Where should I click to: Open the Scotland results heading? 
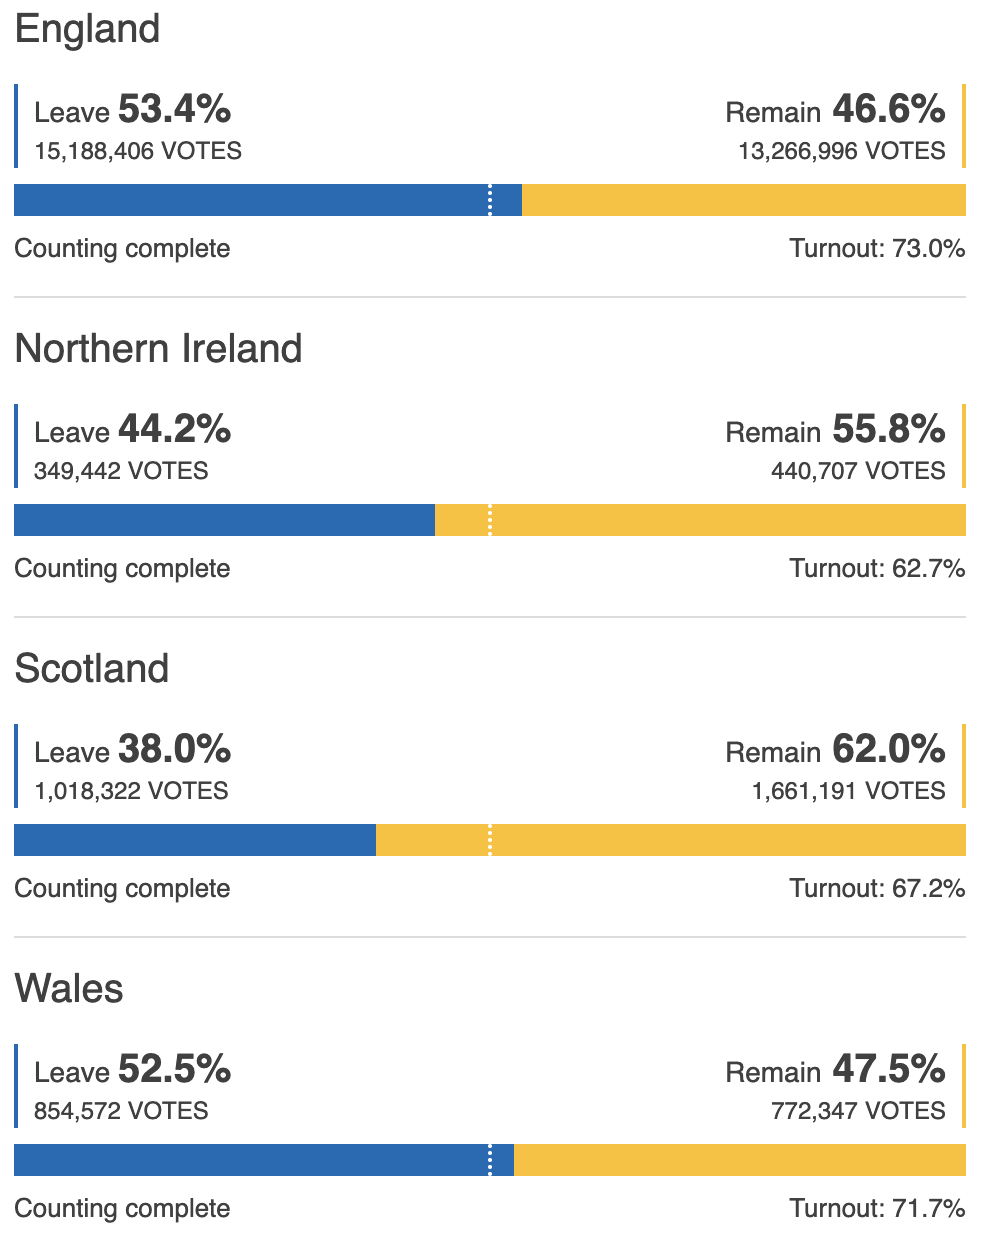pyautogui.click(x=91, y=669)
